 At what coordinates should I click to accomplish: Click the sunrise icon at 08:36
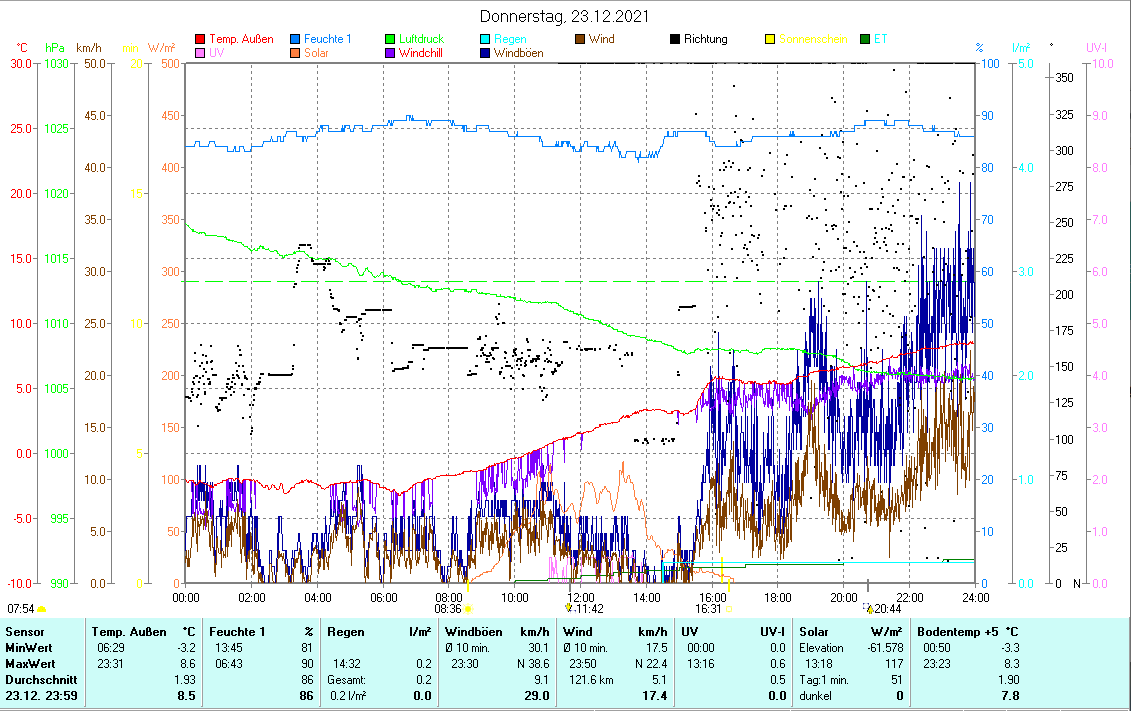(x=468, y=608)
